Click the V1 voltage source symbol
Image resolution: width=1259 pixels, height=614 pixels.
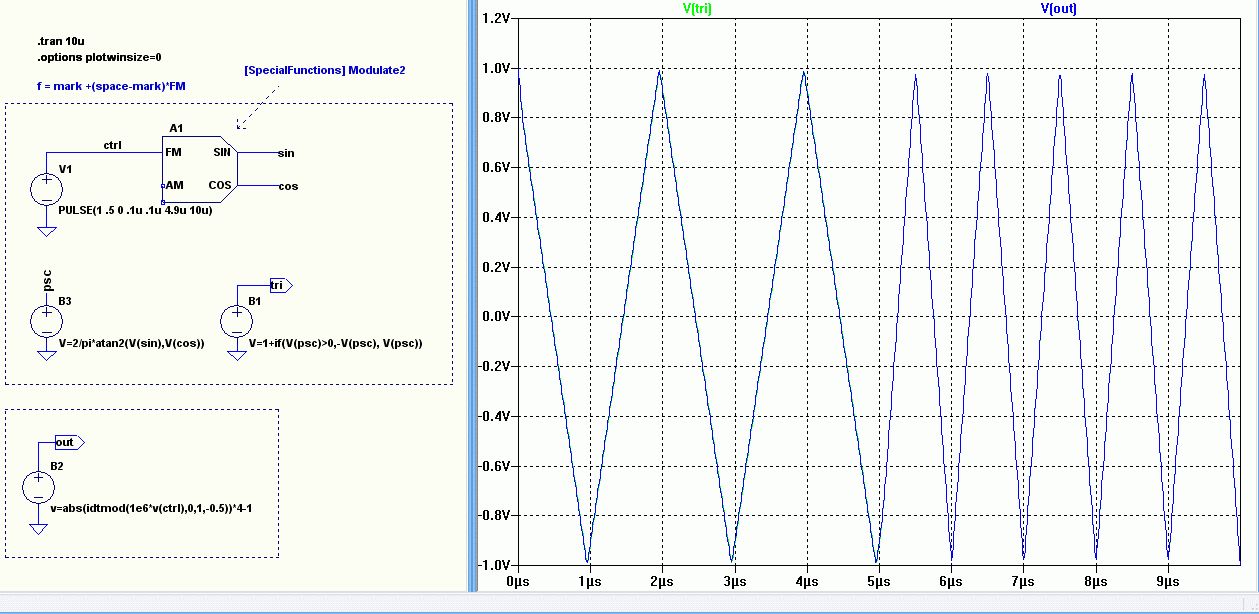tap(46, 189)
